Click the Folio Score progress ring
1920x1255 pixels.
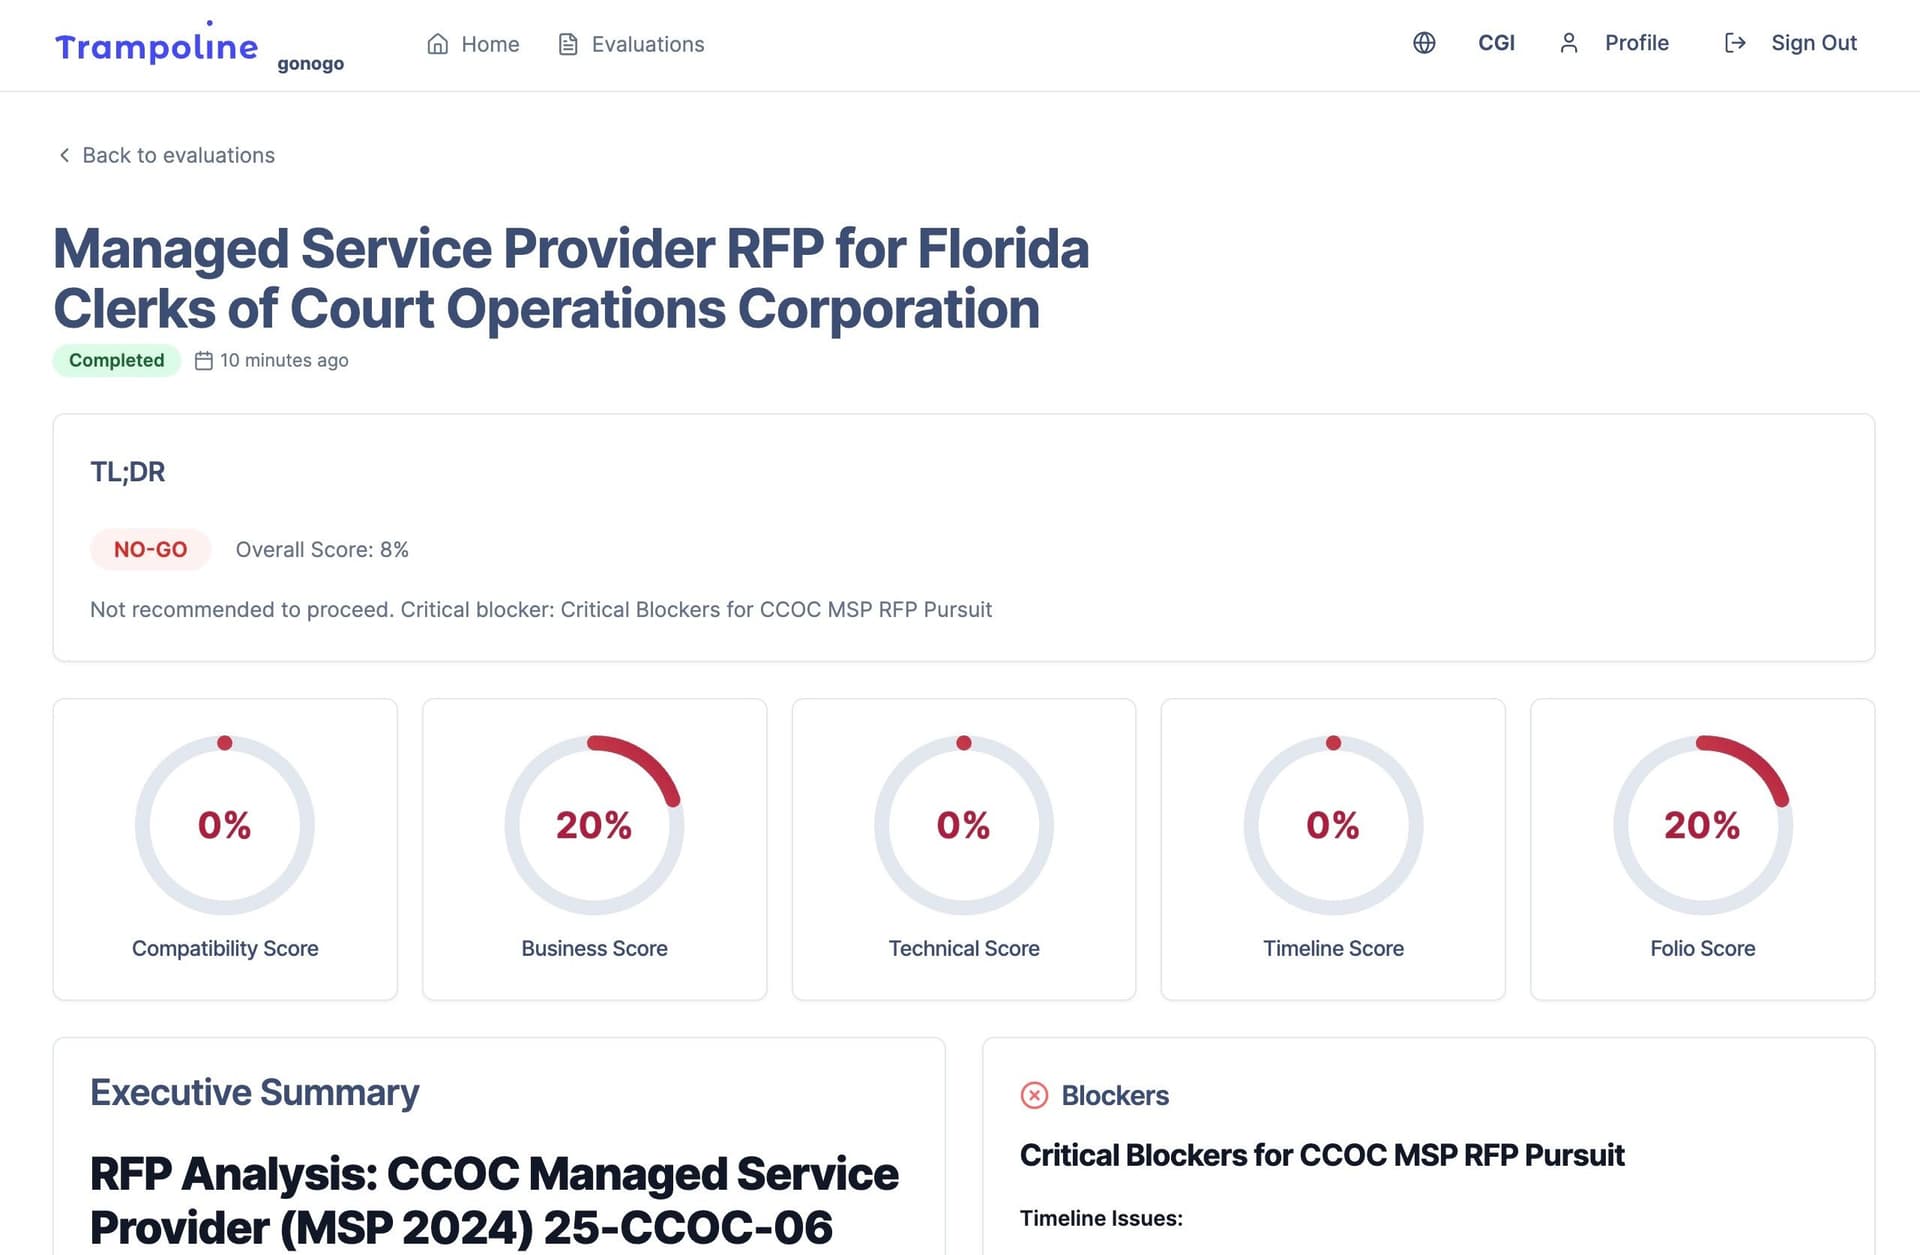coord(1702,825)
